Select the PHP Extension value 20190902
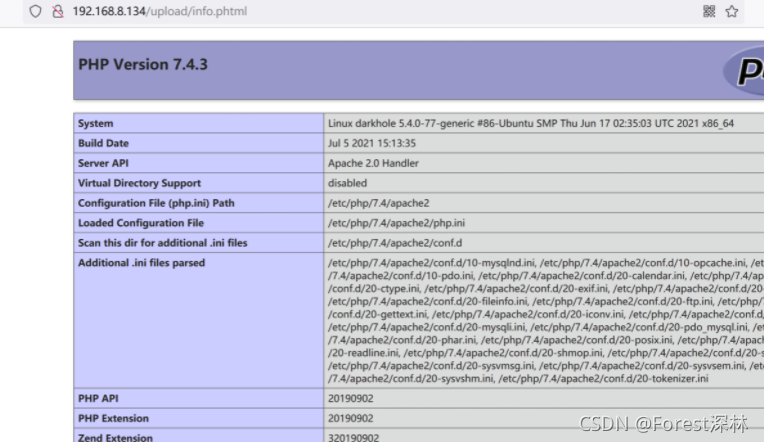 [350, 419]
